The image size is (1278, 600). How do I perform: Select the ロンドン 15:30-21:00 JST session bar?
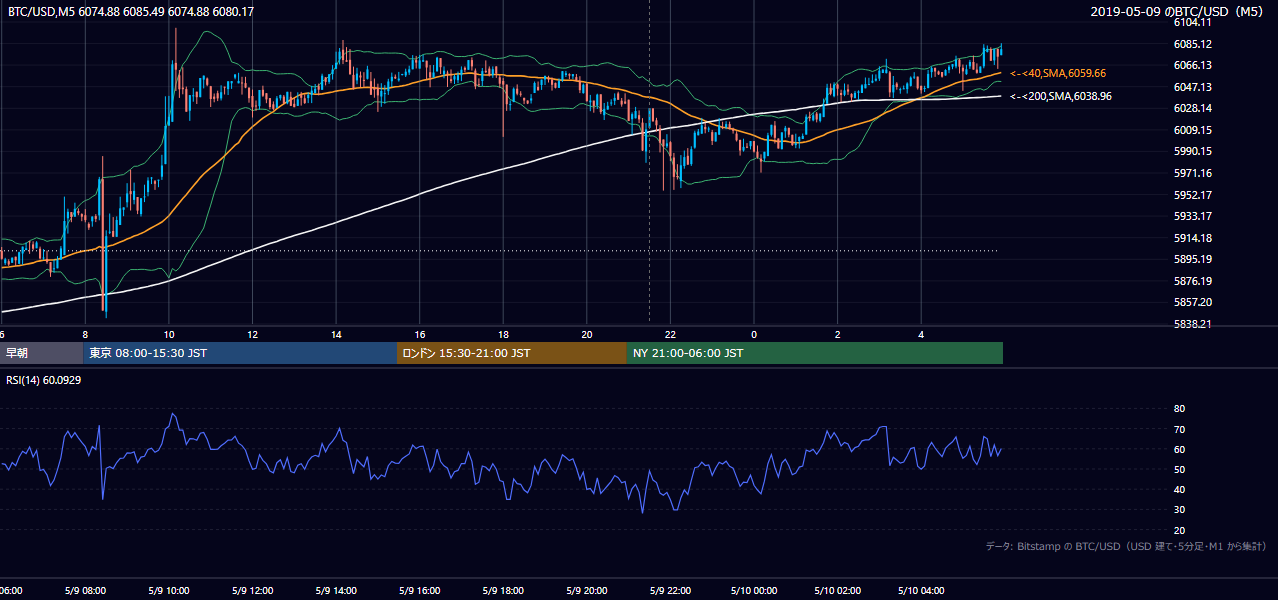(512, 353)
